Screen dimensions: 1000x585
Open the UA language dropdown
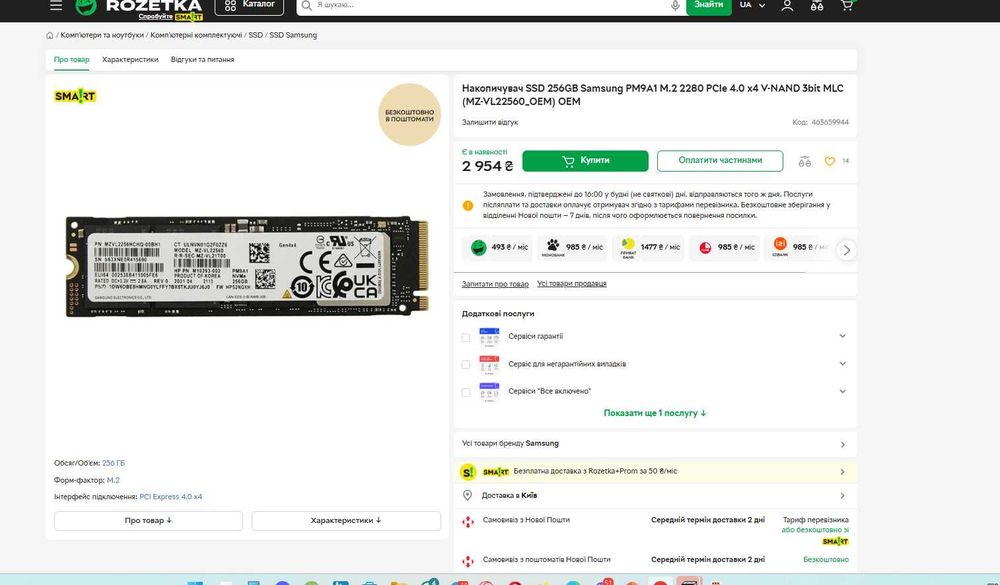(752, 5)
